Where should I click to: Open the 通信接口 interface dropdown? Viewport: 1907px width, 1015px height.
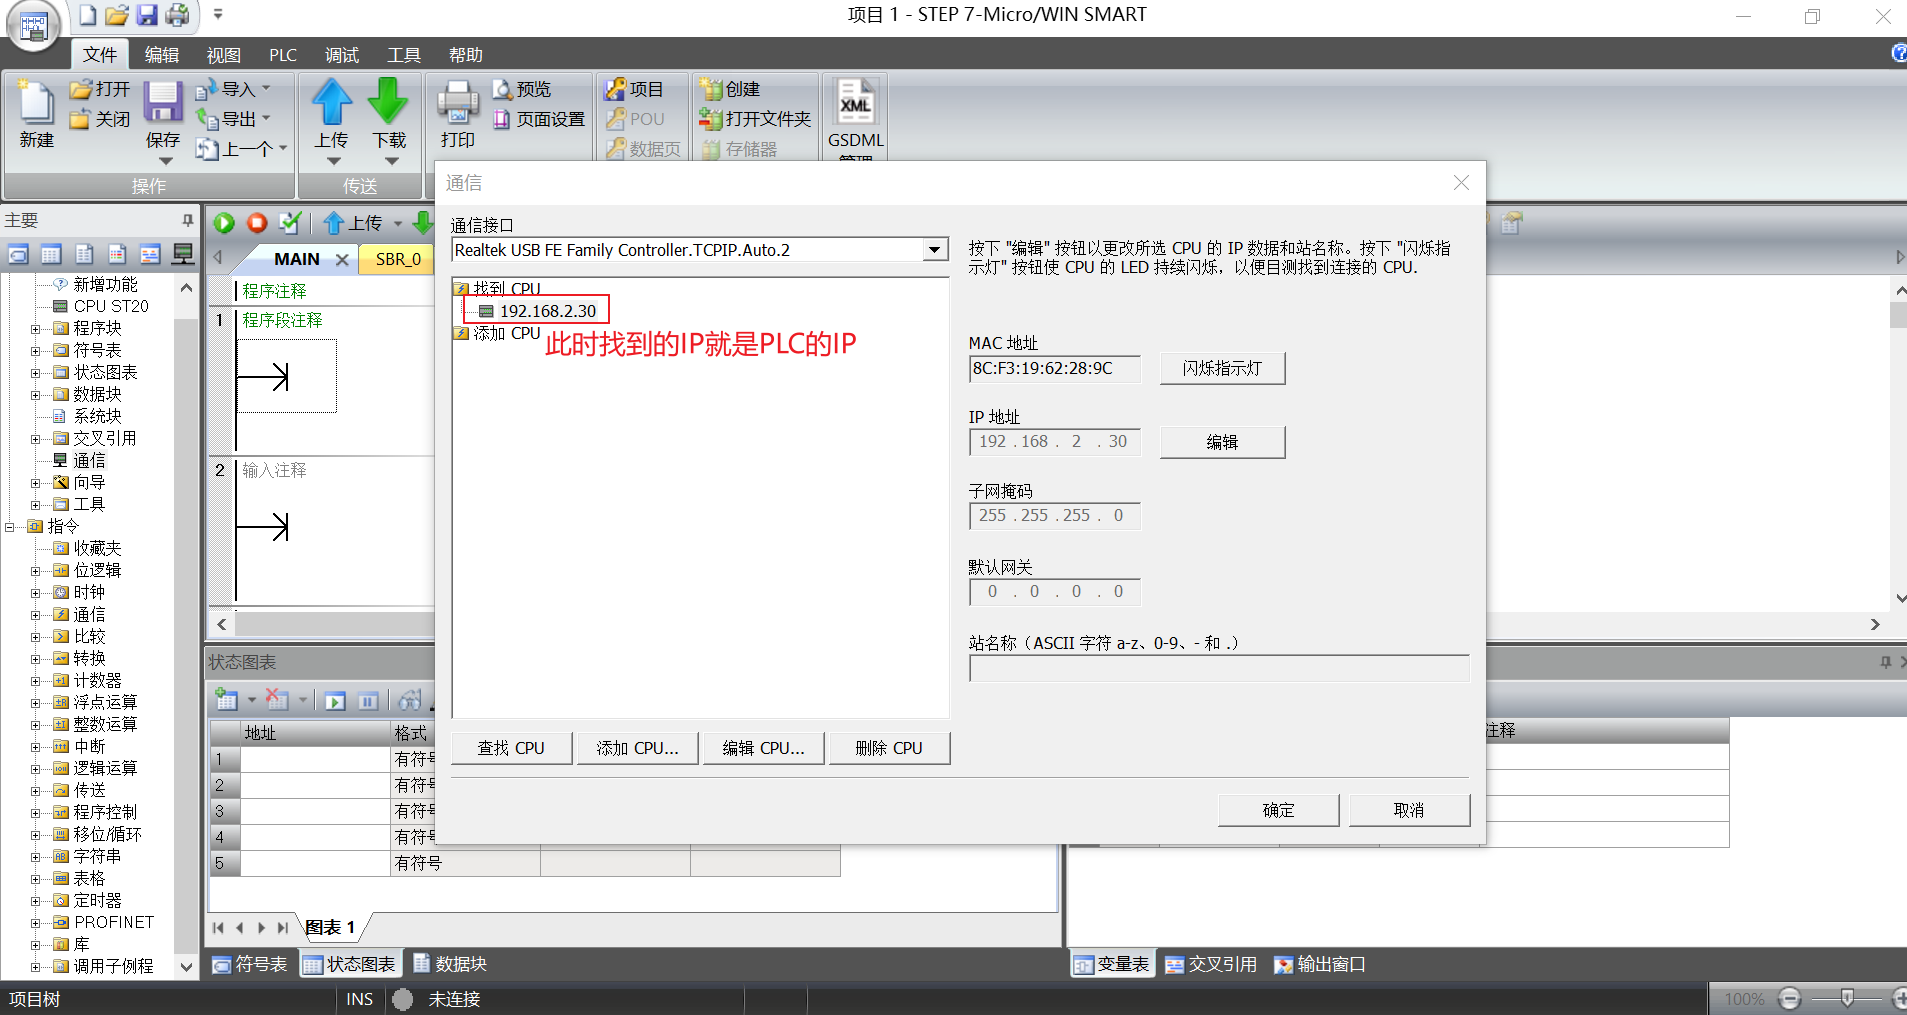pyautogui.click(x=934, y=249)
